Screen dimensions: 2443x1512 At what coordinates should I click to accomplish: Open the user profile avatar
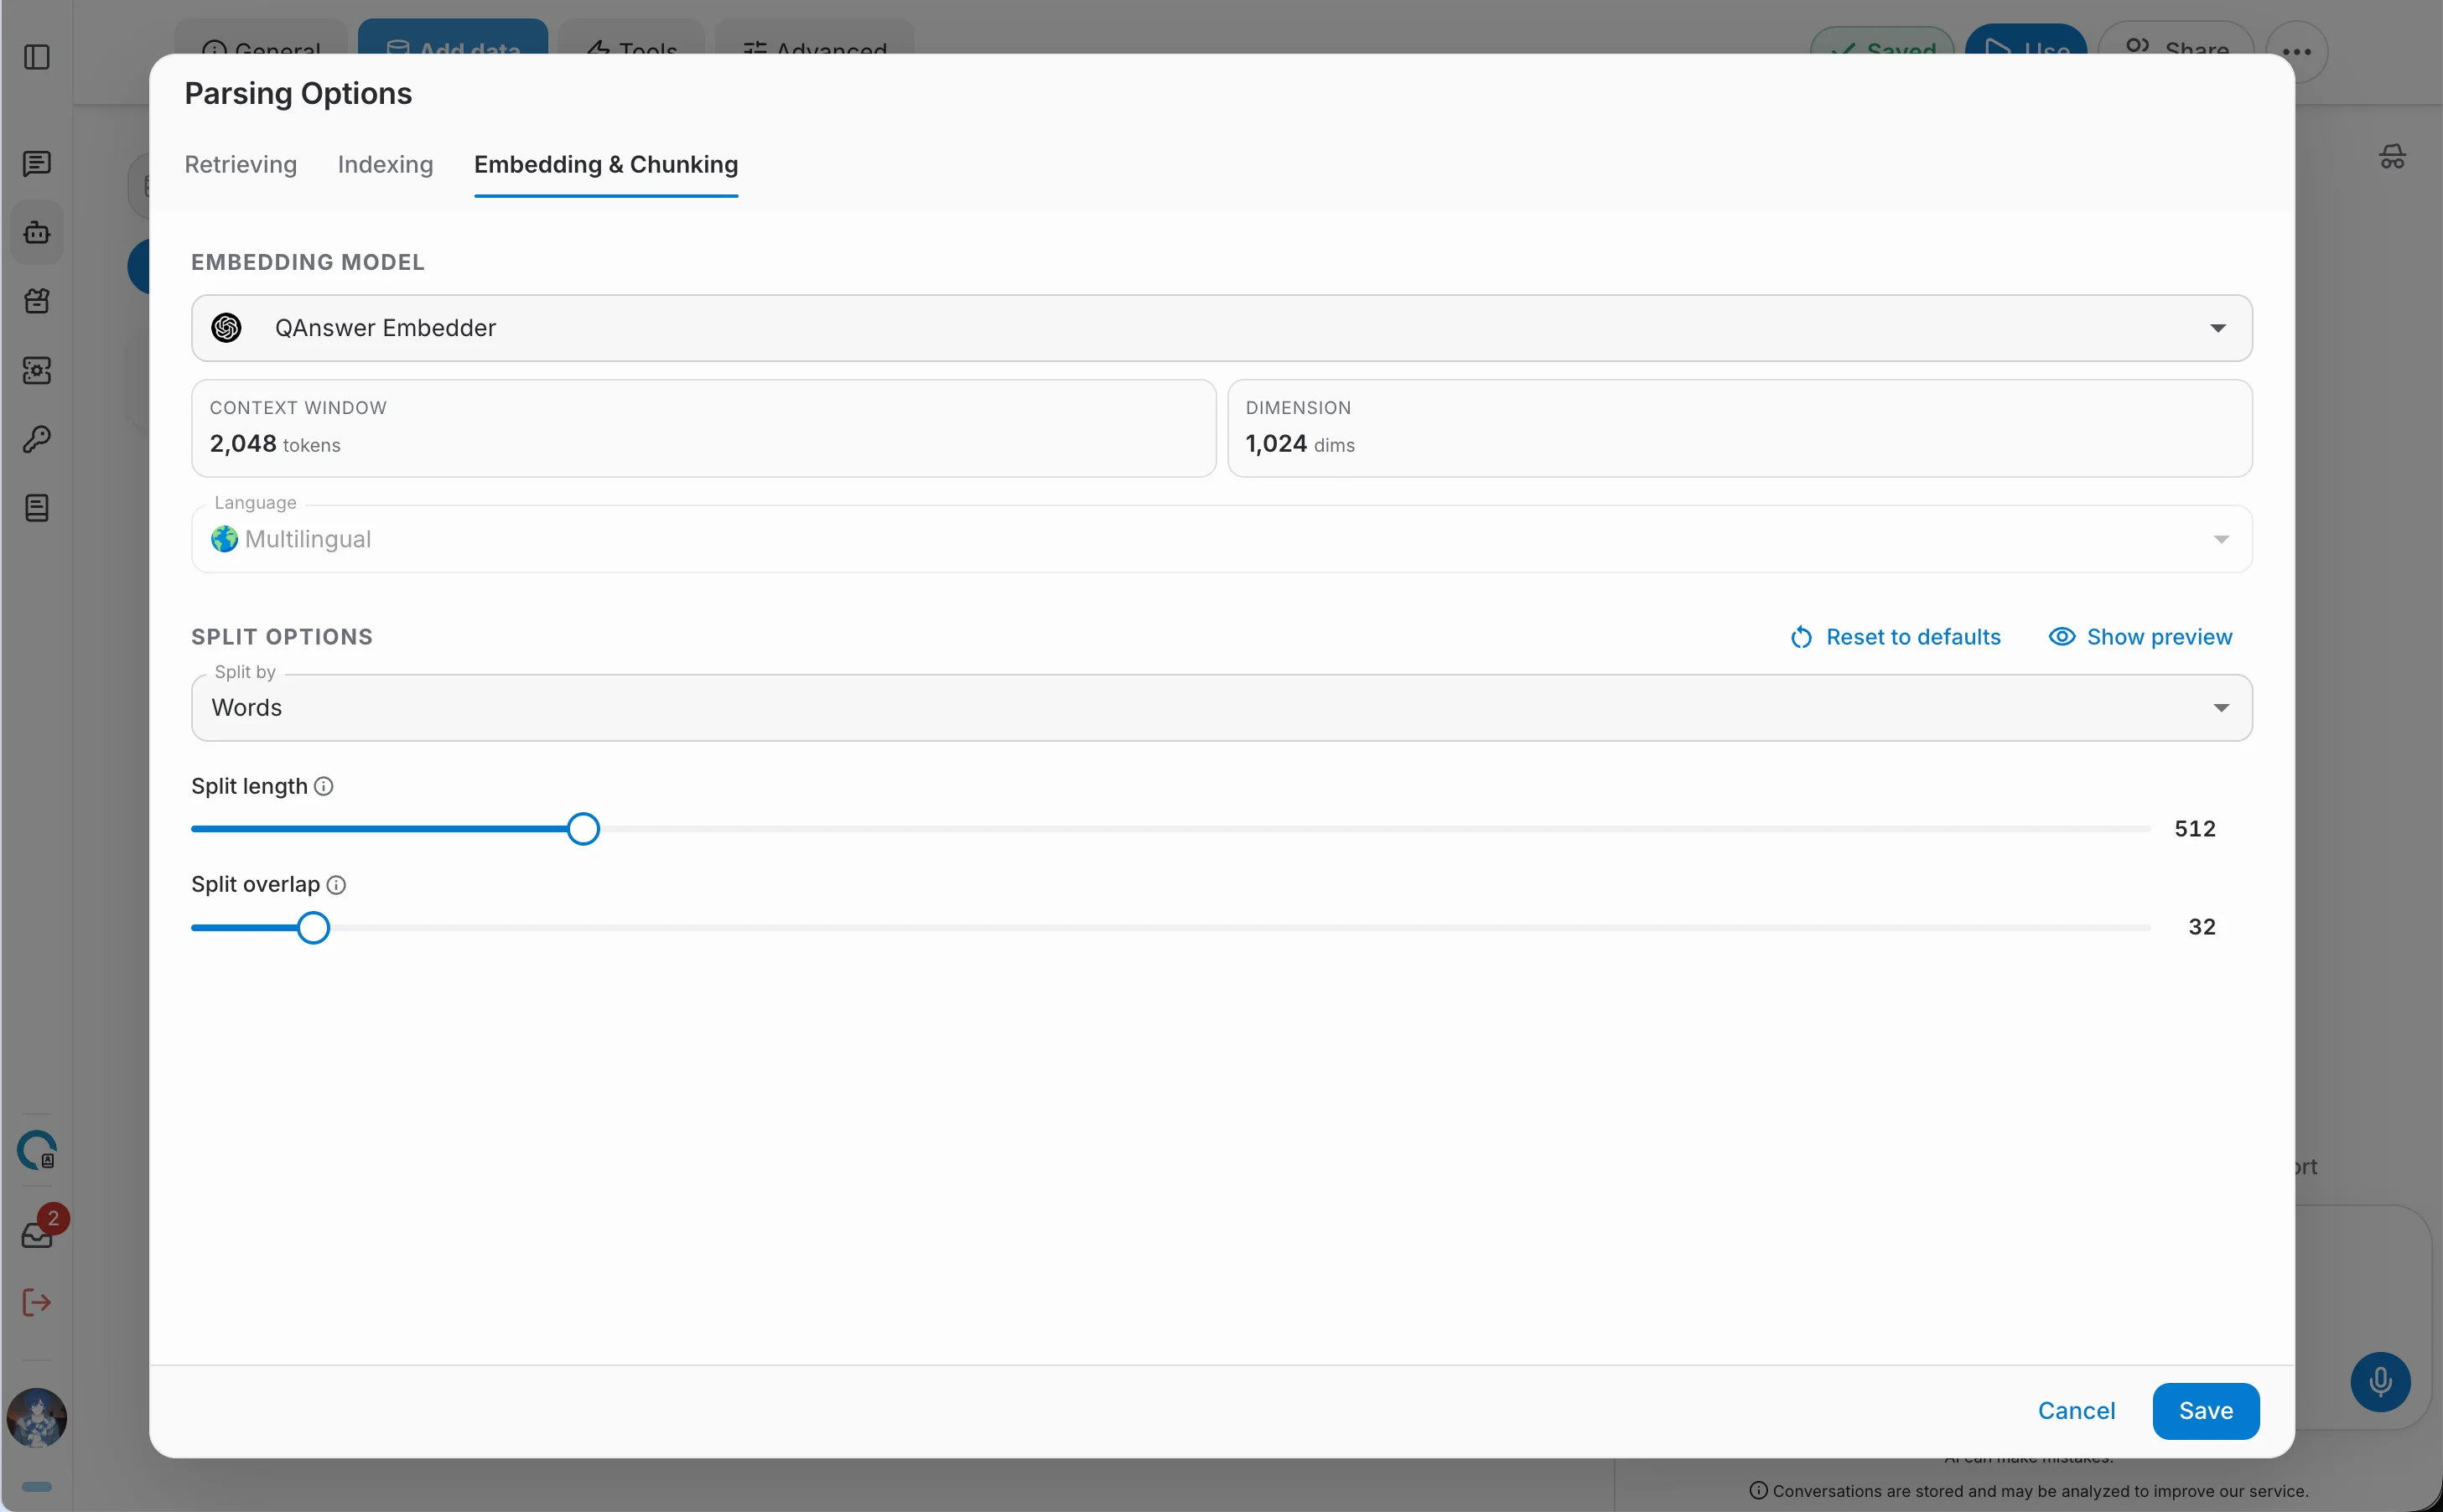coord(37,1417)
